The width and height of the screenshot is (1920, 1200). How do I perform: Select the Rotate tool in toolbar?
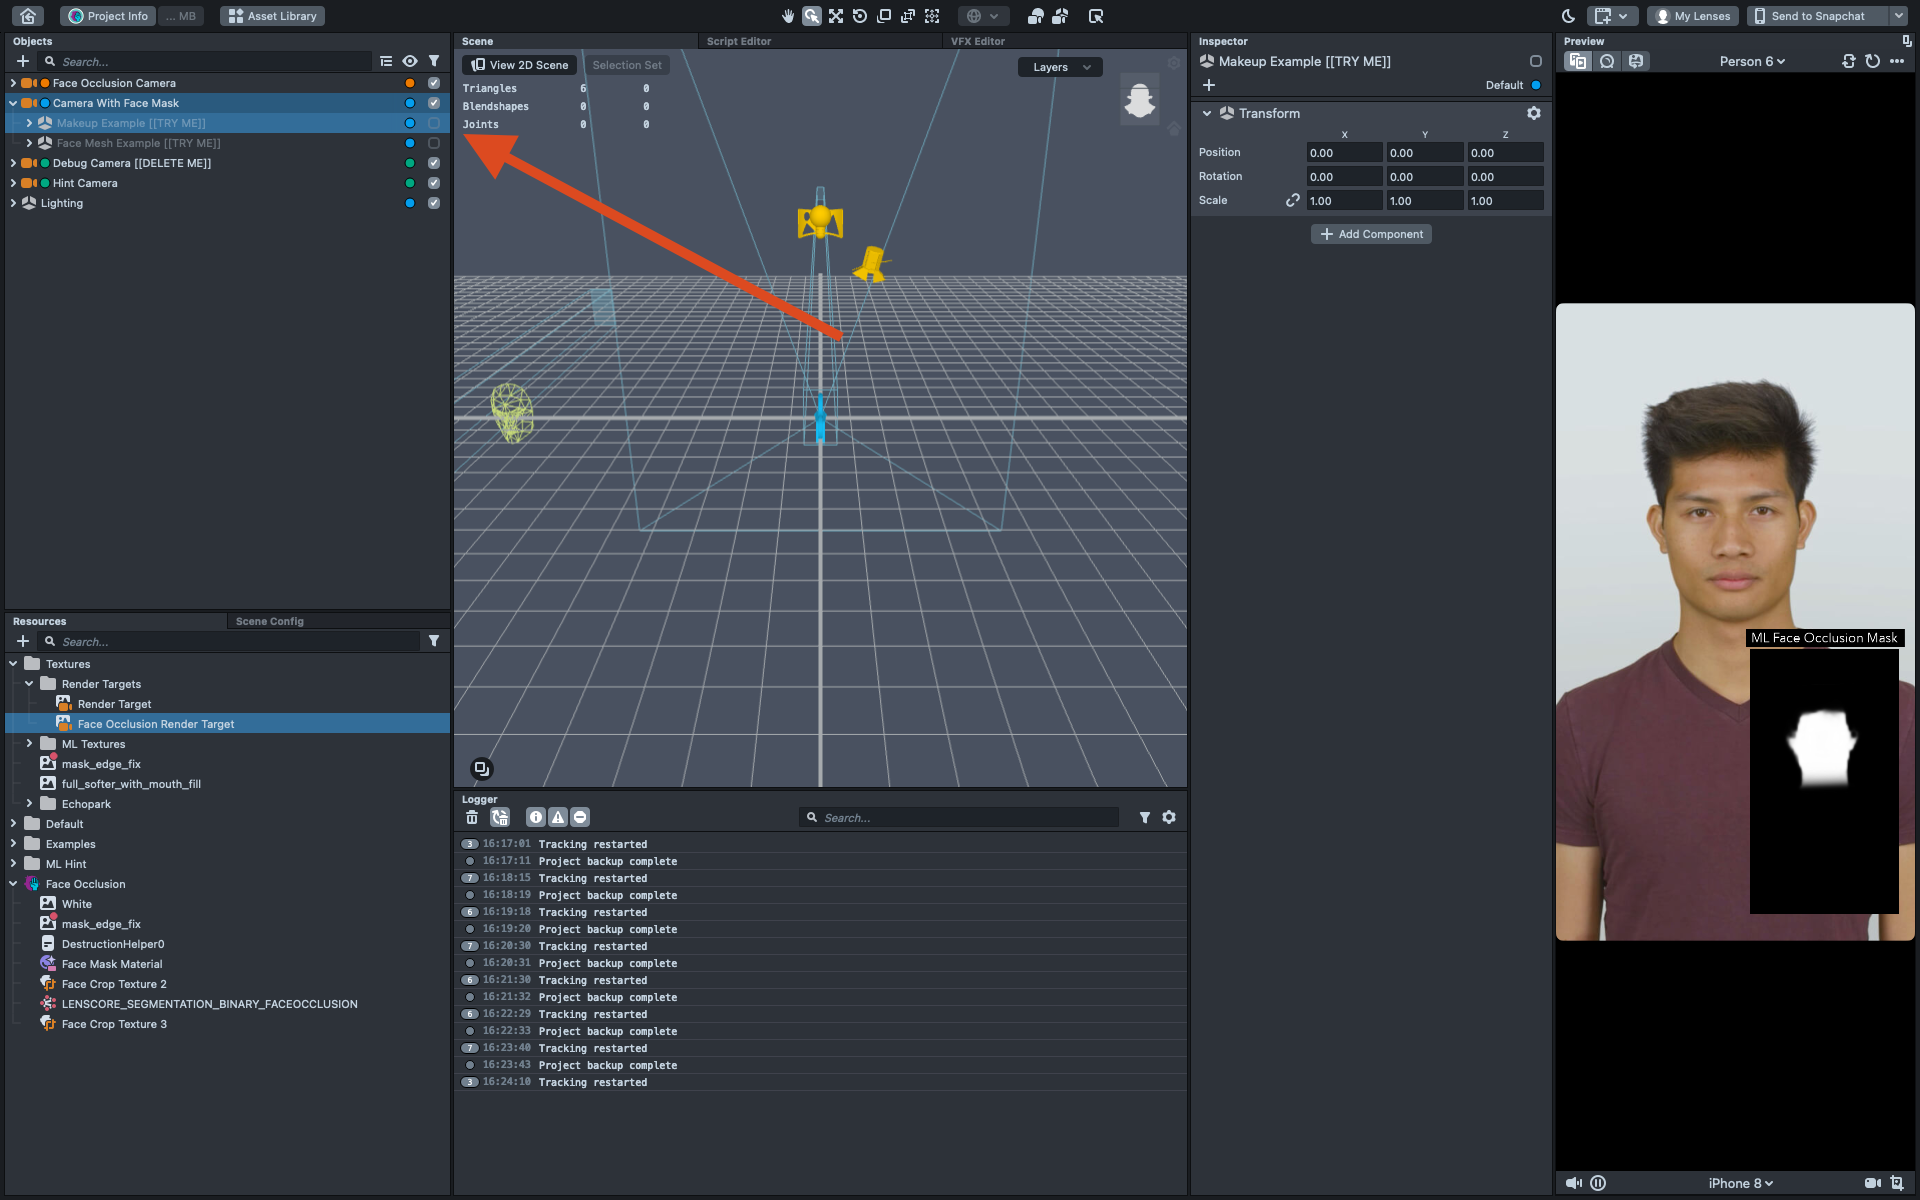(x=860, y=16)
